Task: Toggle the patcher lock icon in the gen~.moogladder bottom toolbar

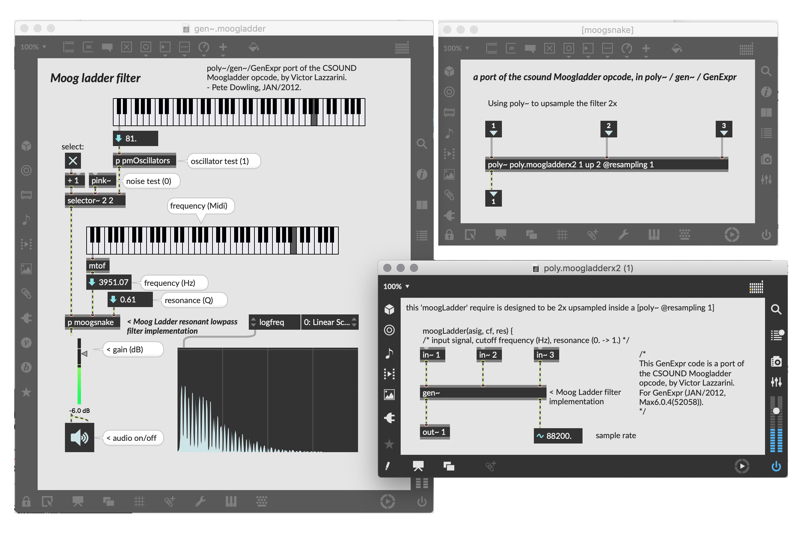Action: [26, 501]
